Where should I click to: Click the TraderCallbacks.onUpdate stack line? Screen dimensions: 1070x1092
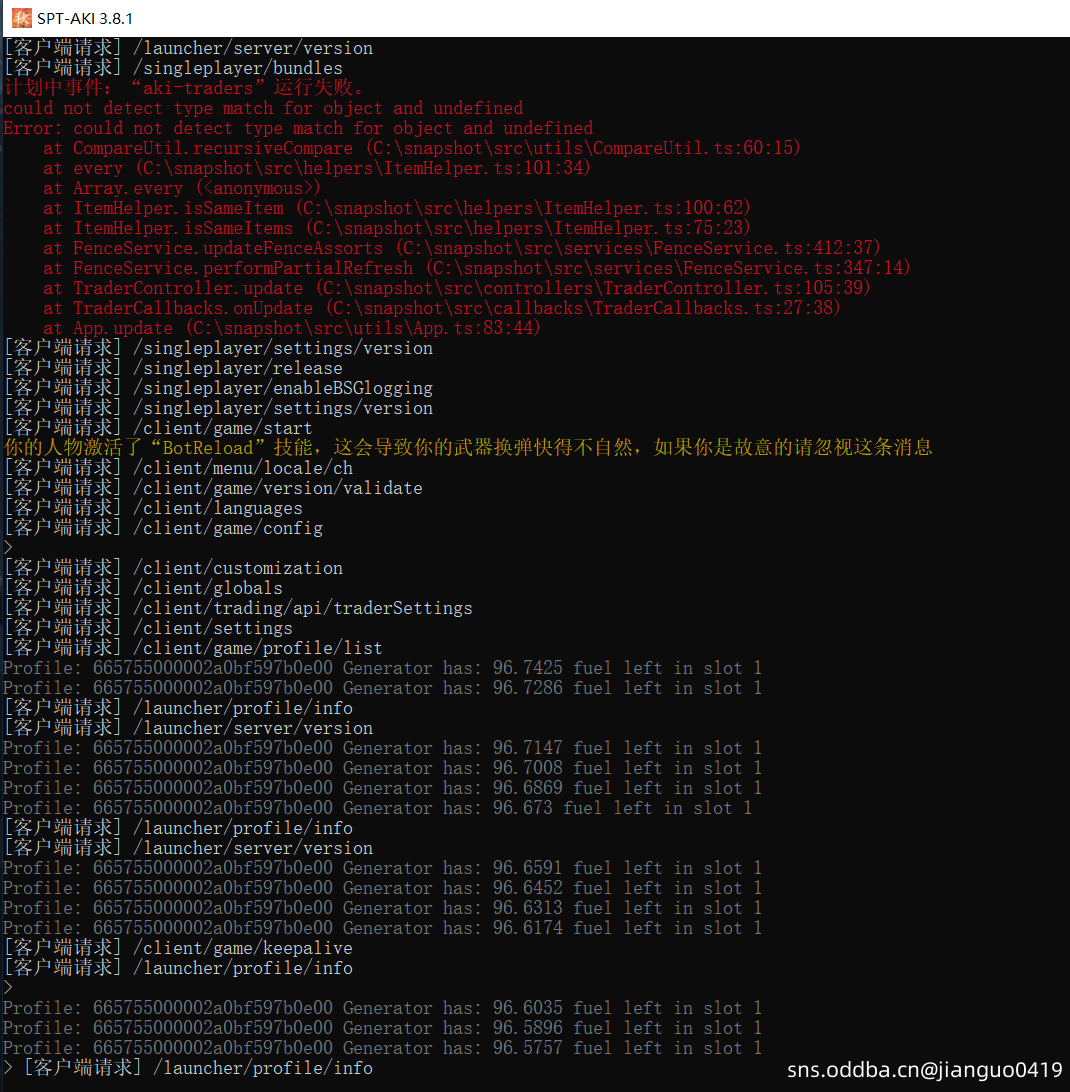click(440, 308)
